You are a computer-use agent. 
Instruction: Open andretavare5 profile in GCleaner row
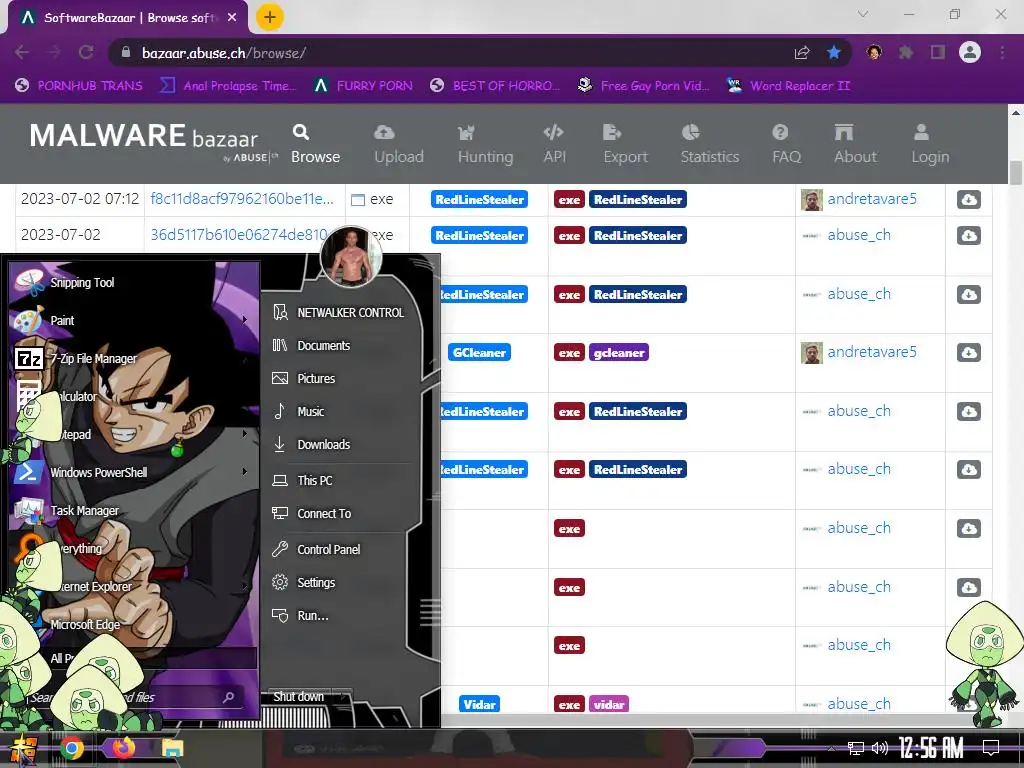[872, 352]
